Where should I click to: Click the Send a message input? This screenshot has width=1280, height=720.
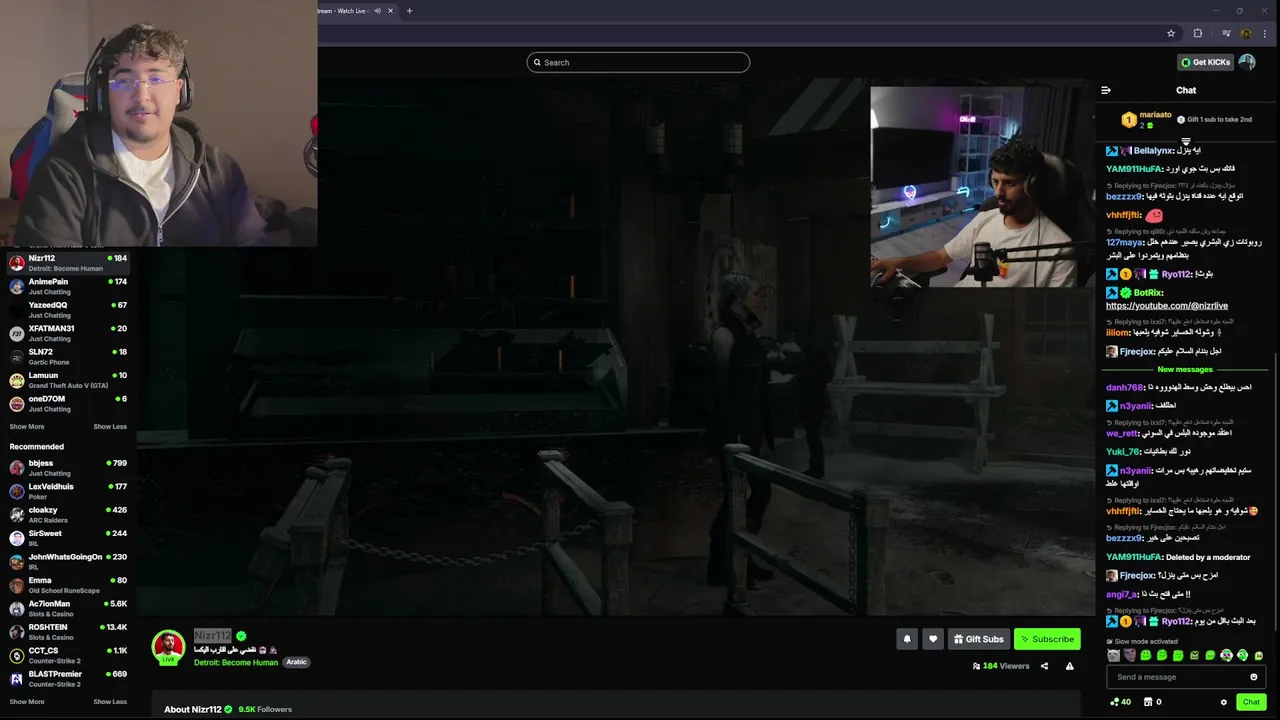1184,677
